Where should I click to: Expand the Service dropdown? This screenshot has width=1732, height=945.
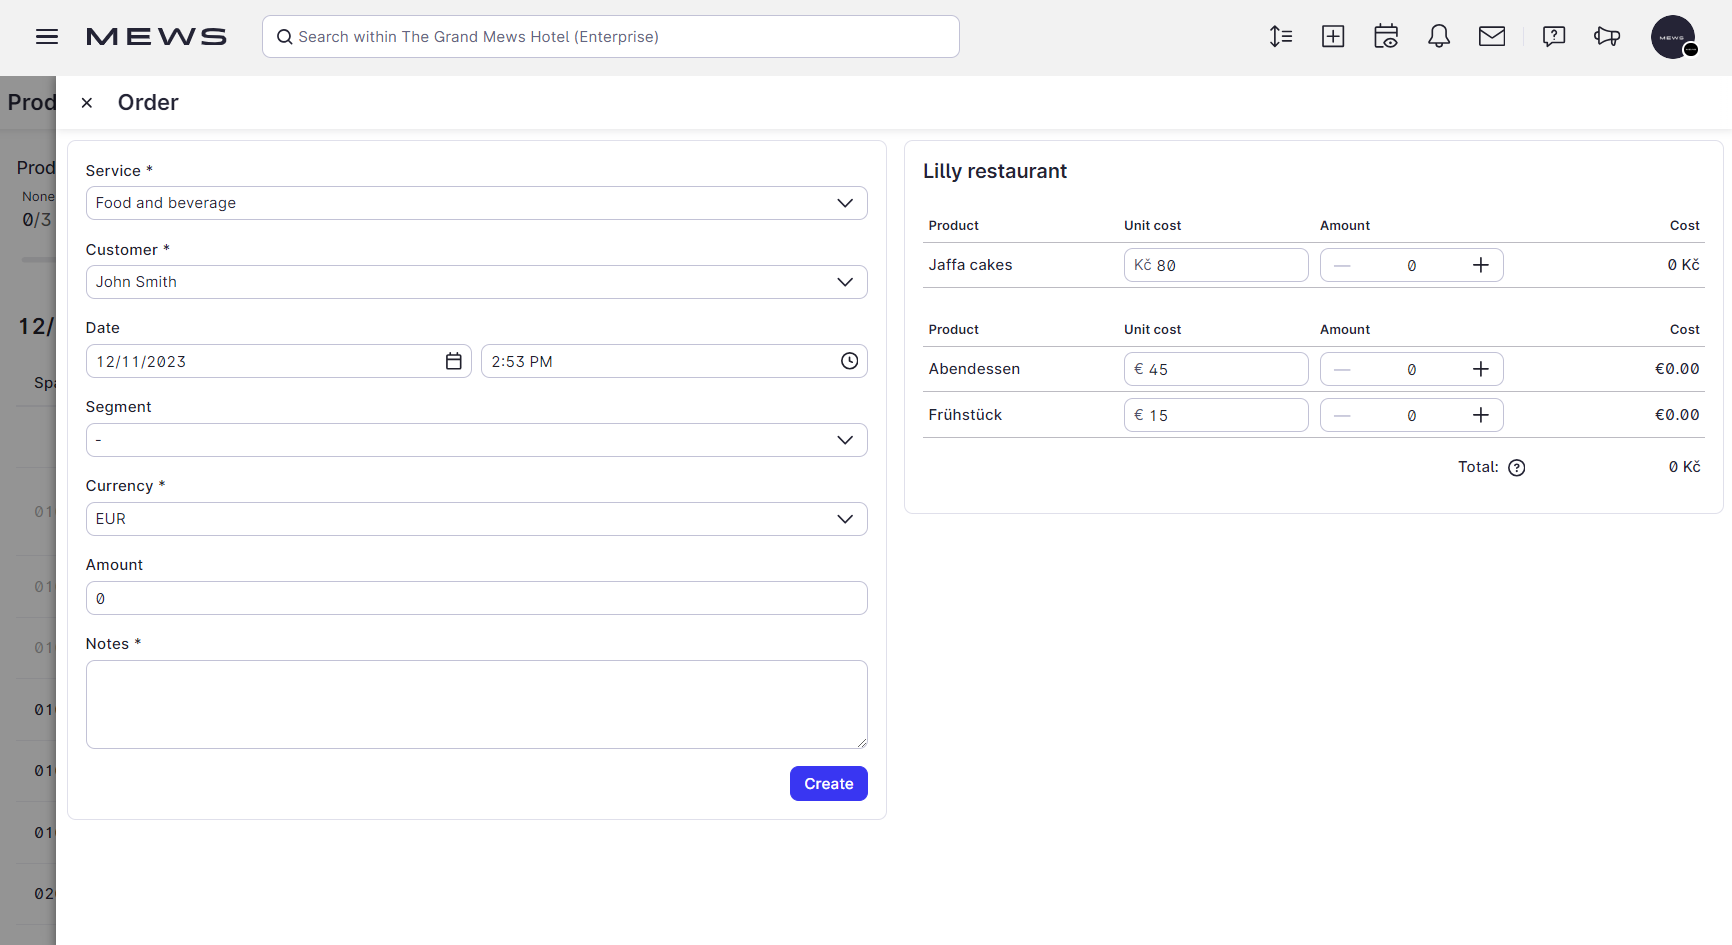[x=476, y=203]
